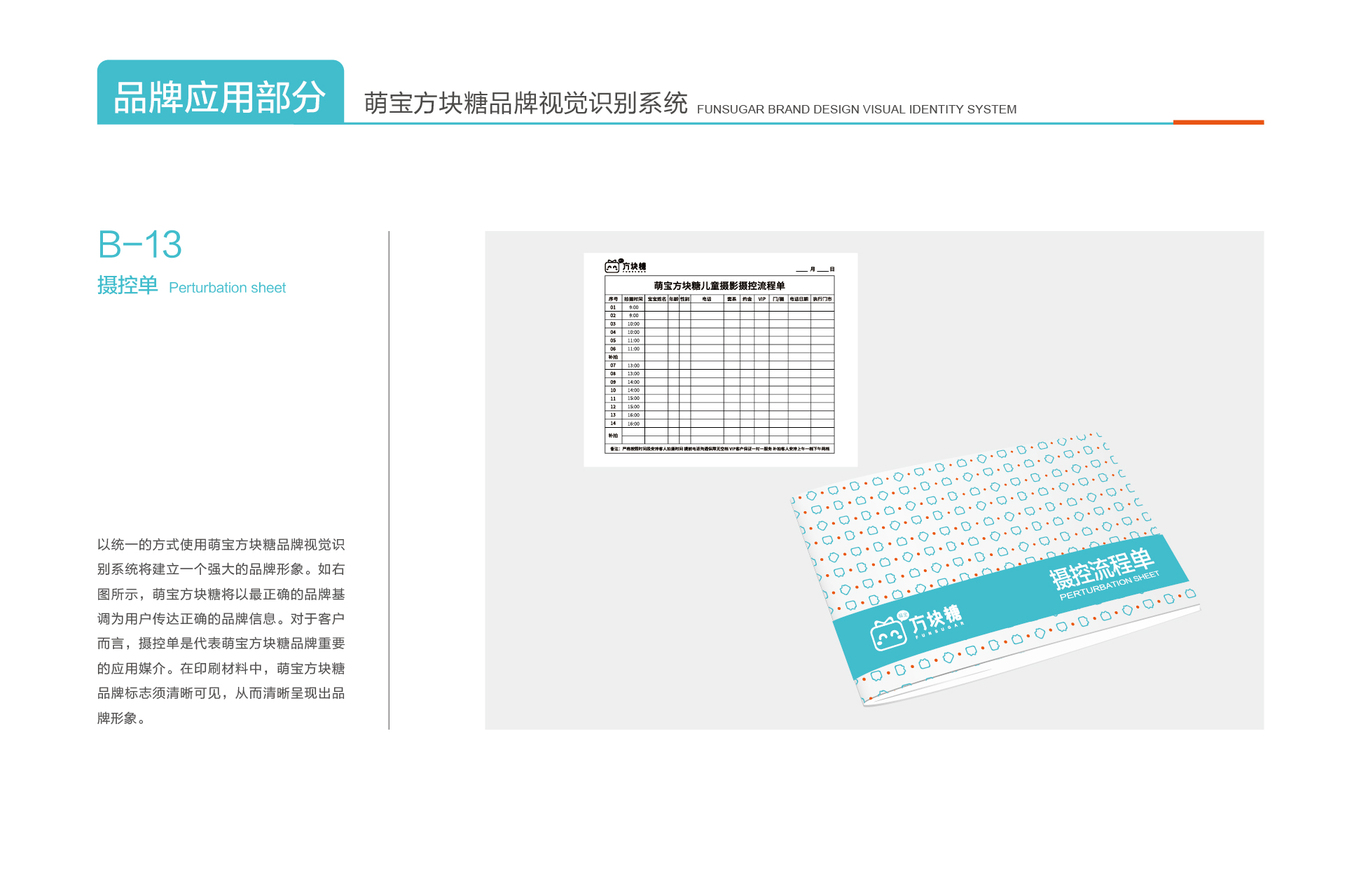Click the 序号 column header
The image size is (1366, 869).
pyautogui.click(x=613, y=299)
